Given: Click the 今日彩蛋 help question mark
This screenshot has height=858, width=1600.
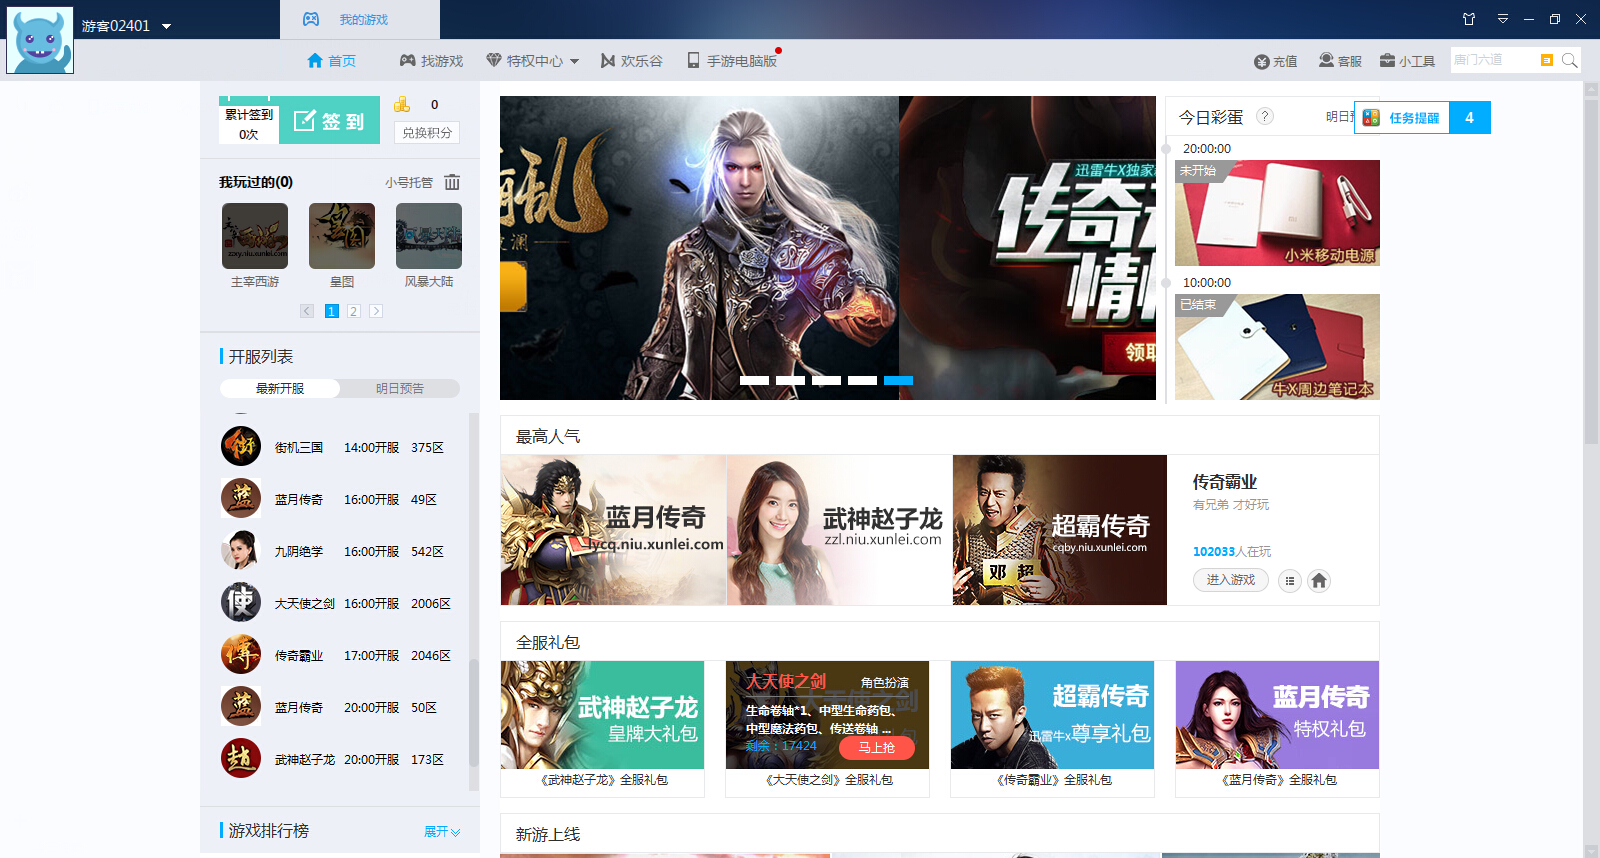Looking at the screenshot, I should pyautogui.click(x=1265, y=116).
